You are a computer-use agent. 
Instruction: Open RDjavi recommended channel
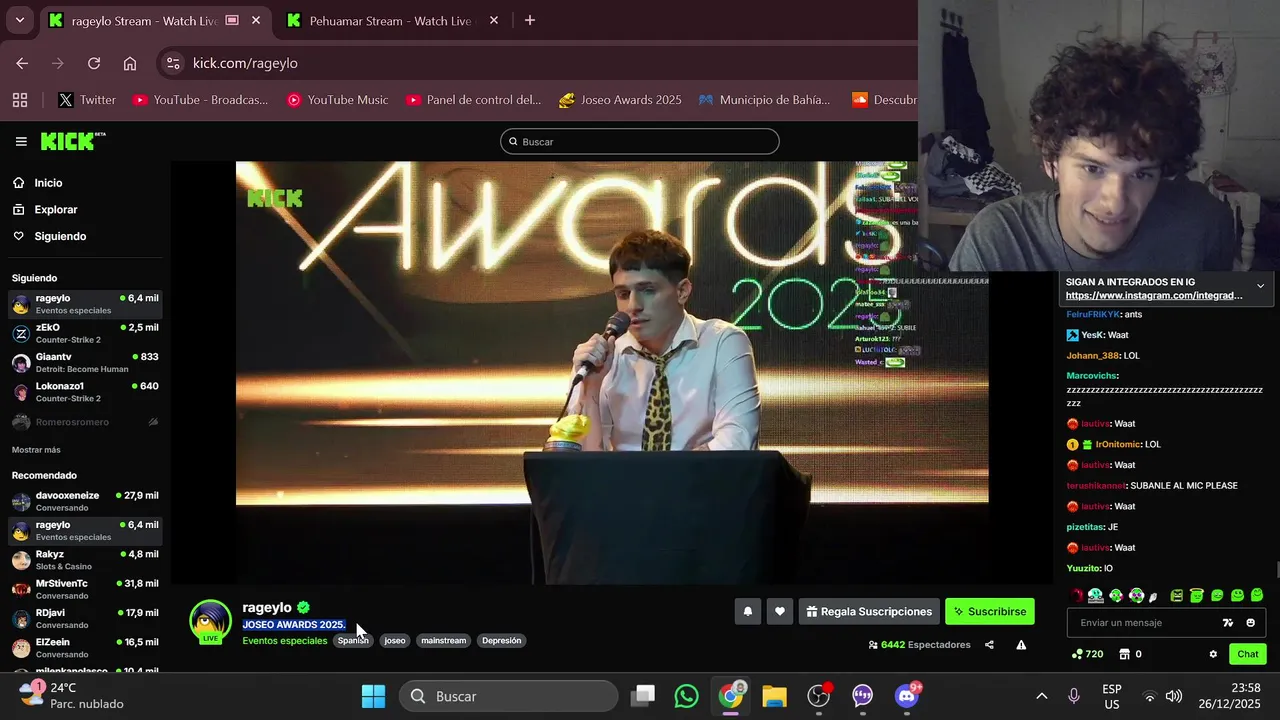[x=85, y=618]
